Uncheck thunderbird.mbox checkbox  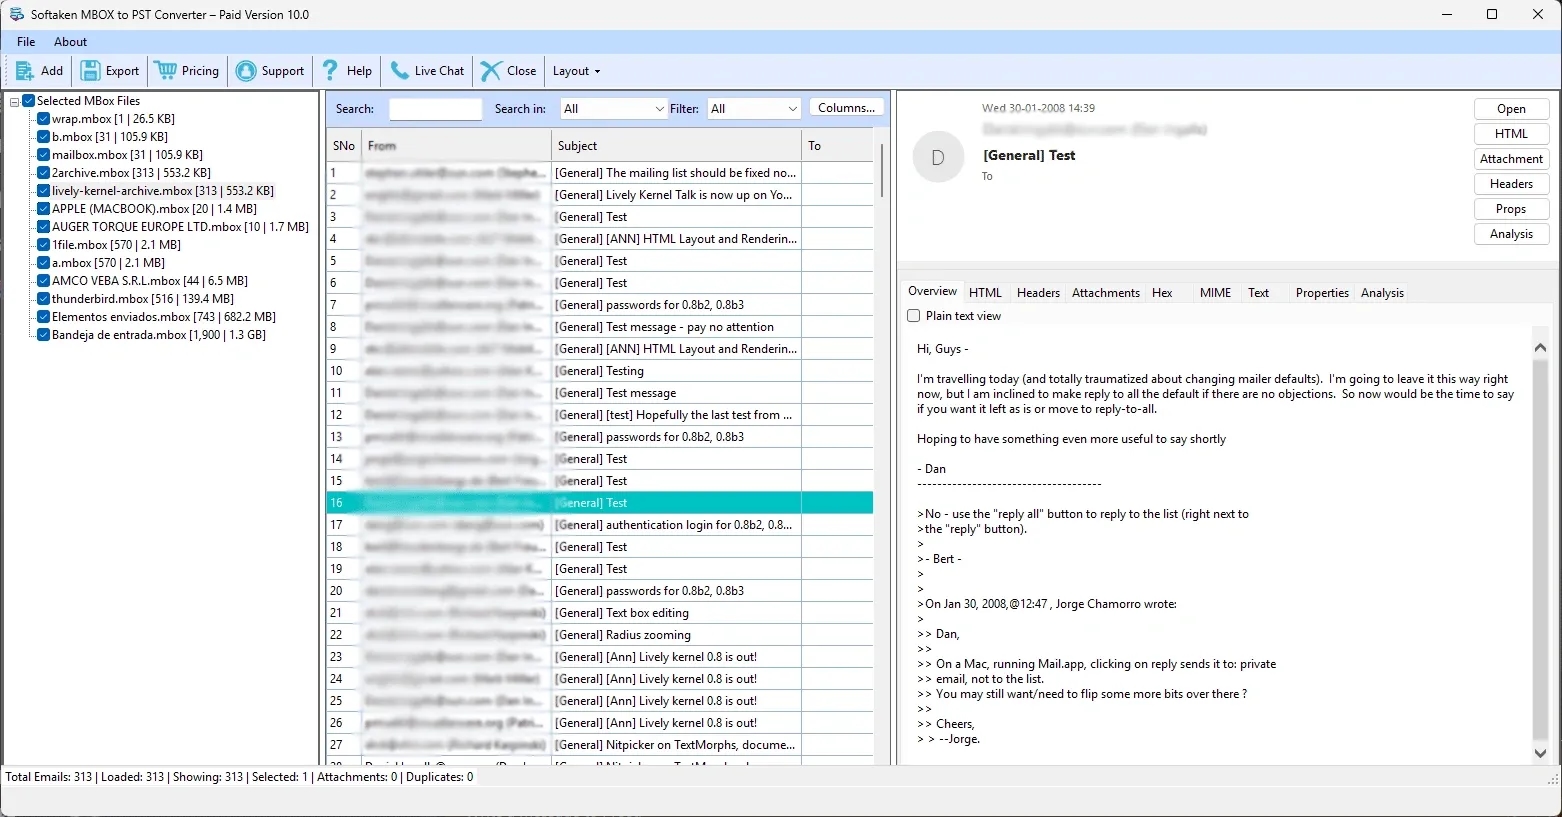click(x=44, y=299)
